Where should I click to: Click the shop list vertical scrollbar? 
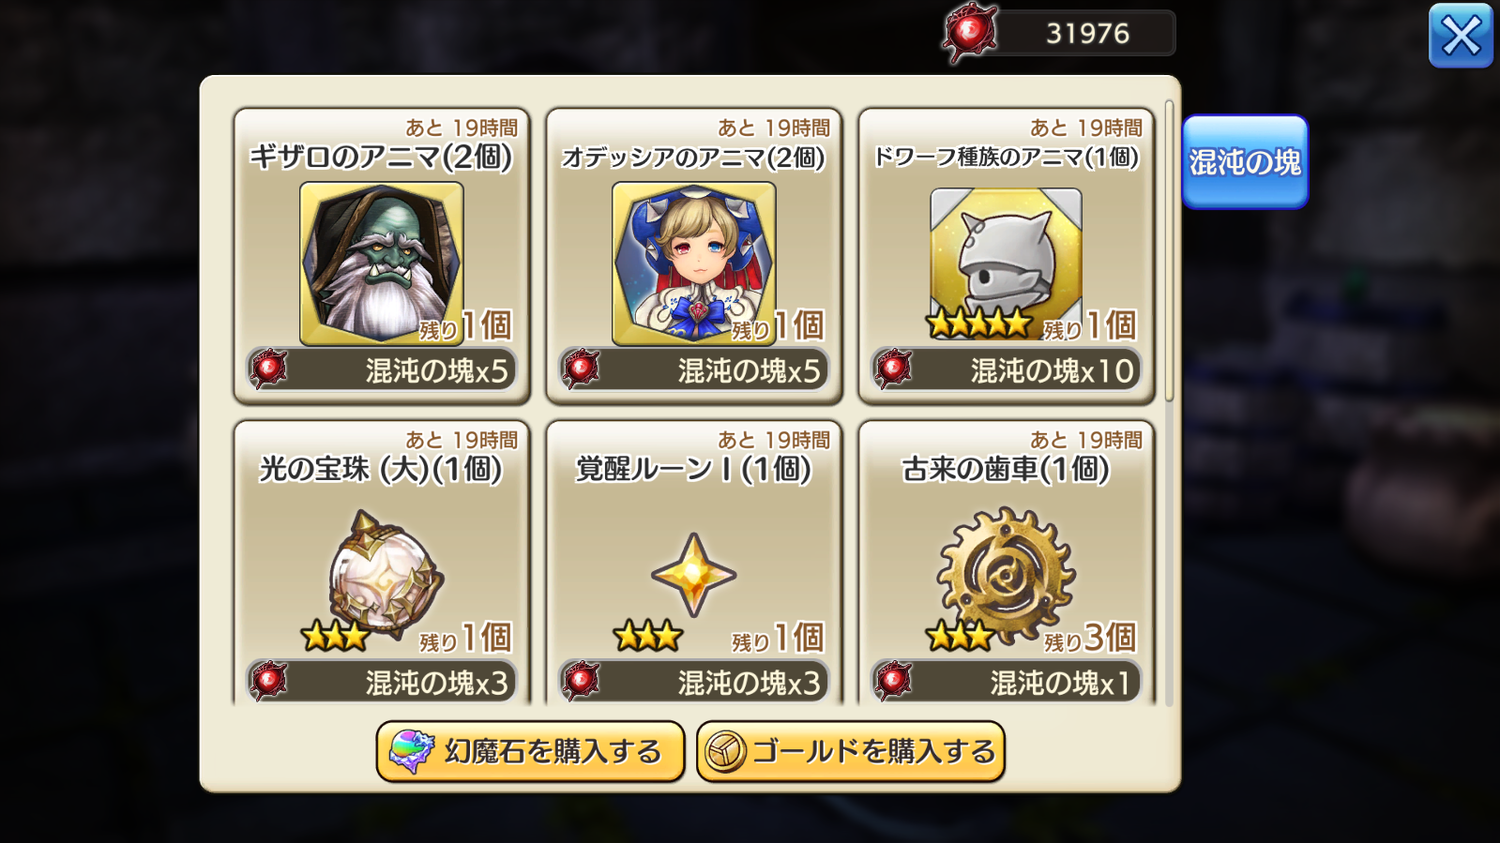tap(1169, 250)
